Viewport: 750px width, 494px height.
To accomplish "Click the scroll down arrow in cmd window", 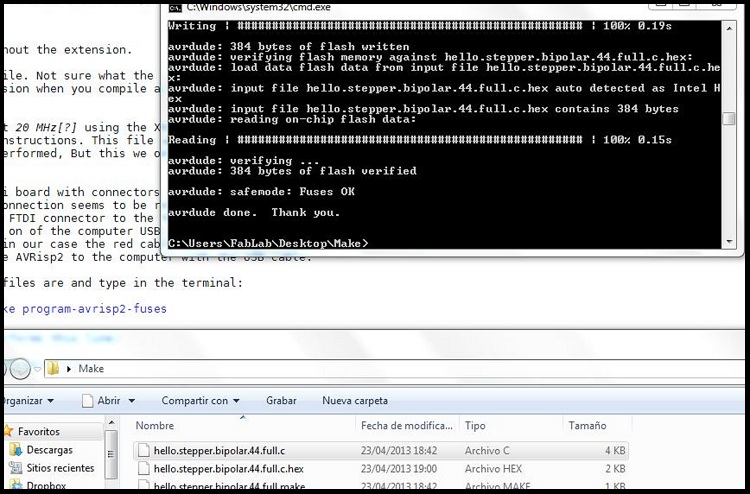I will point(729,242).
